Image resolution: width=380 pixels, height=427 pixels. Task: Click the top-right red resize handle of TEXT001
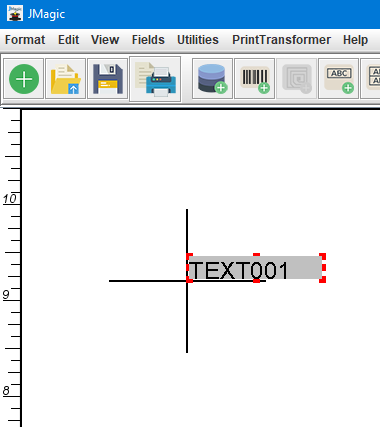tap(322, 256)
